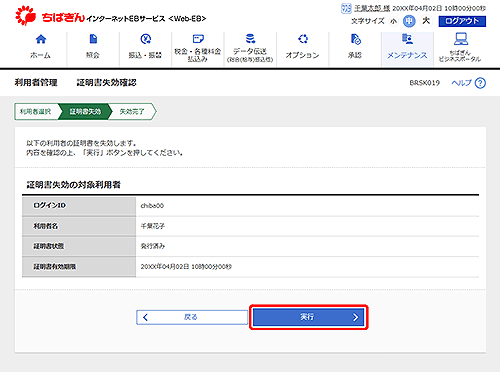Click the 利用者管理 page title
Viewport: 500px width, 372px height.
[x=36, y=83]
